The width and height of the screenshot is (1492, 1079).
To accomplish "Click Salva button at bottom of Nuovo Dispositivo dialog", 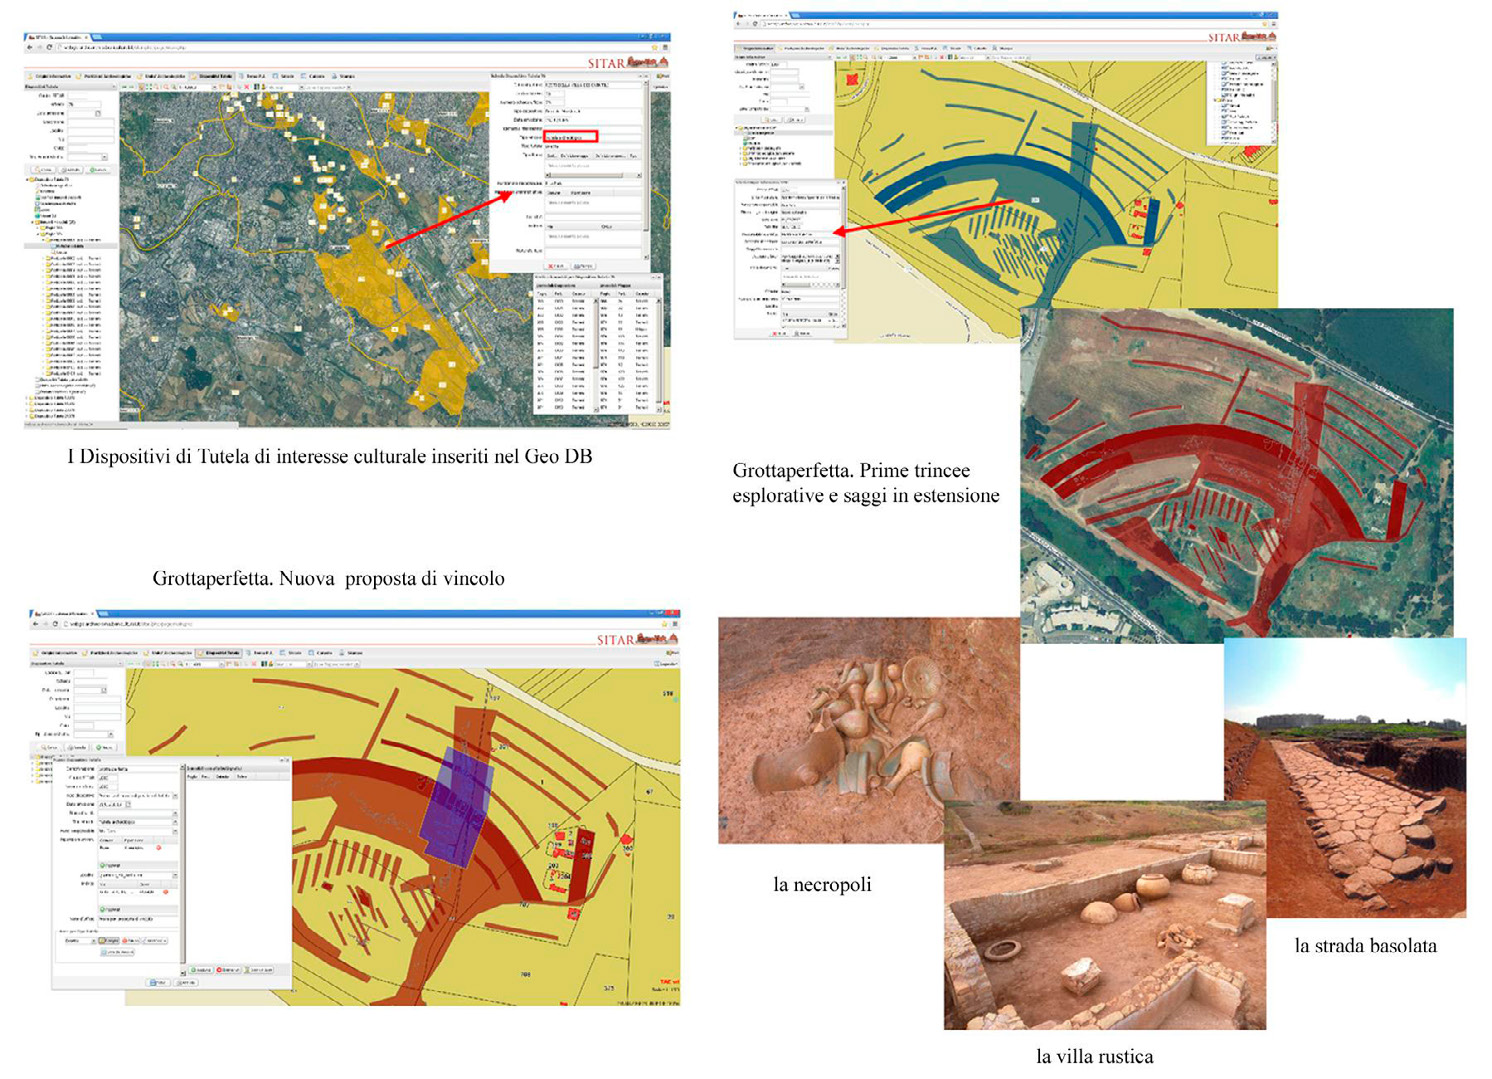I will [x=158, y=982].
